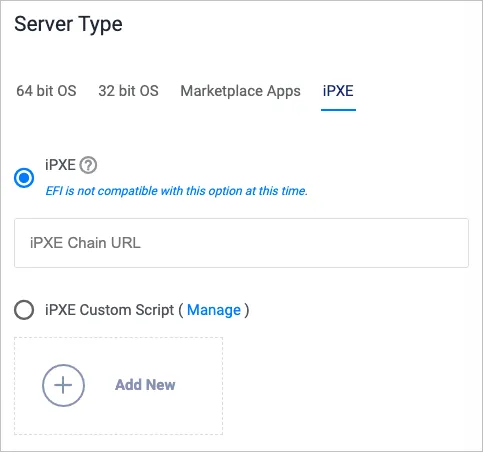Click the EFI compatibility note text
This screenshot has height=452, width=483.
tap(176, 191)
